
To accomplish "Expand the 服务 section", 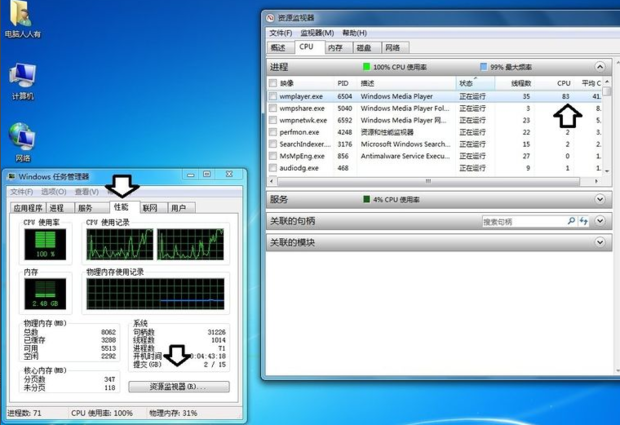I will pyautogui.click(x=599, y=199).
